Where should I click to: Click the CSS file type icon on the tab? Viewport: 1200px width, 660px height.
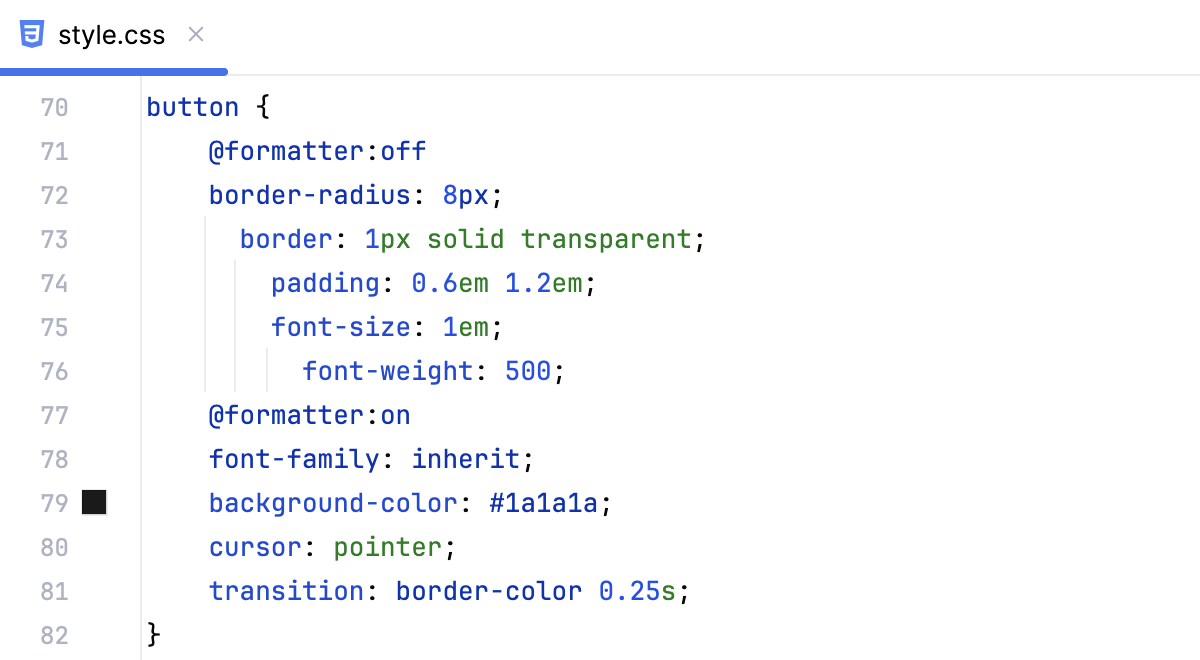pos(32,33)
